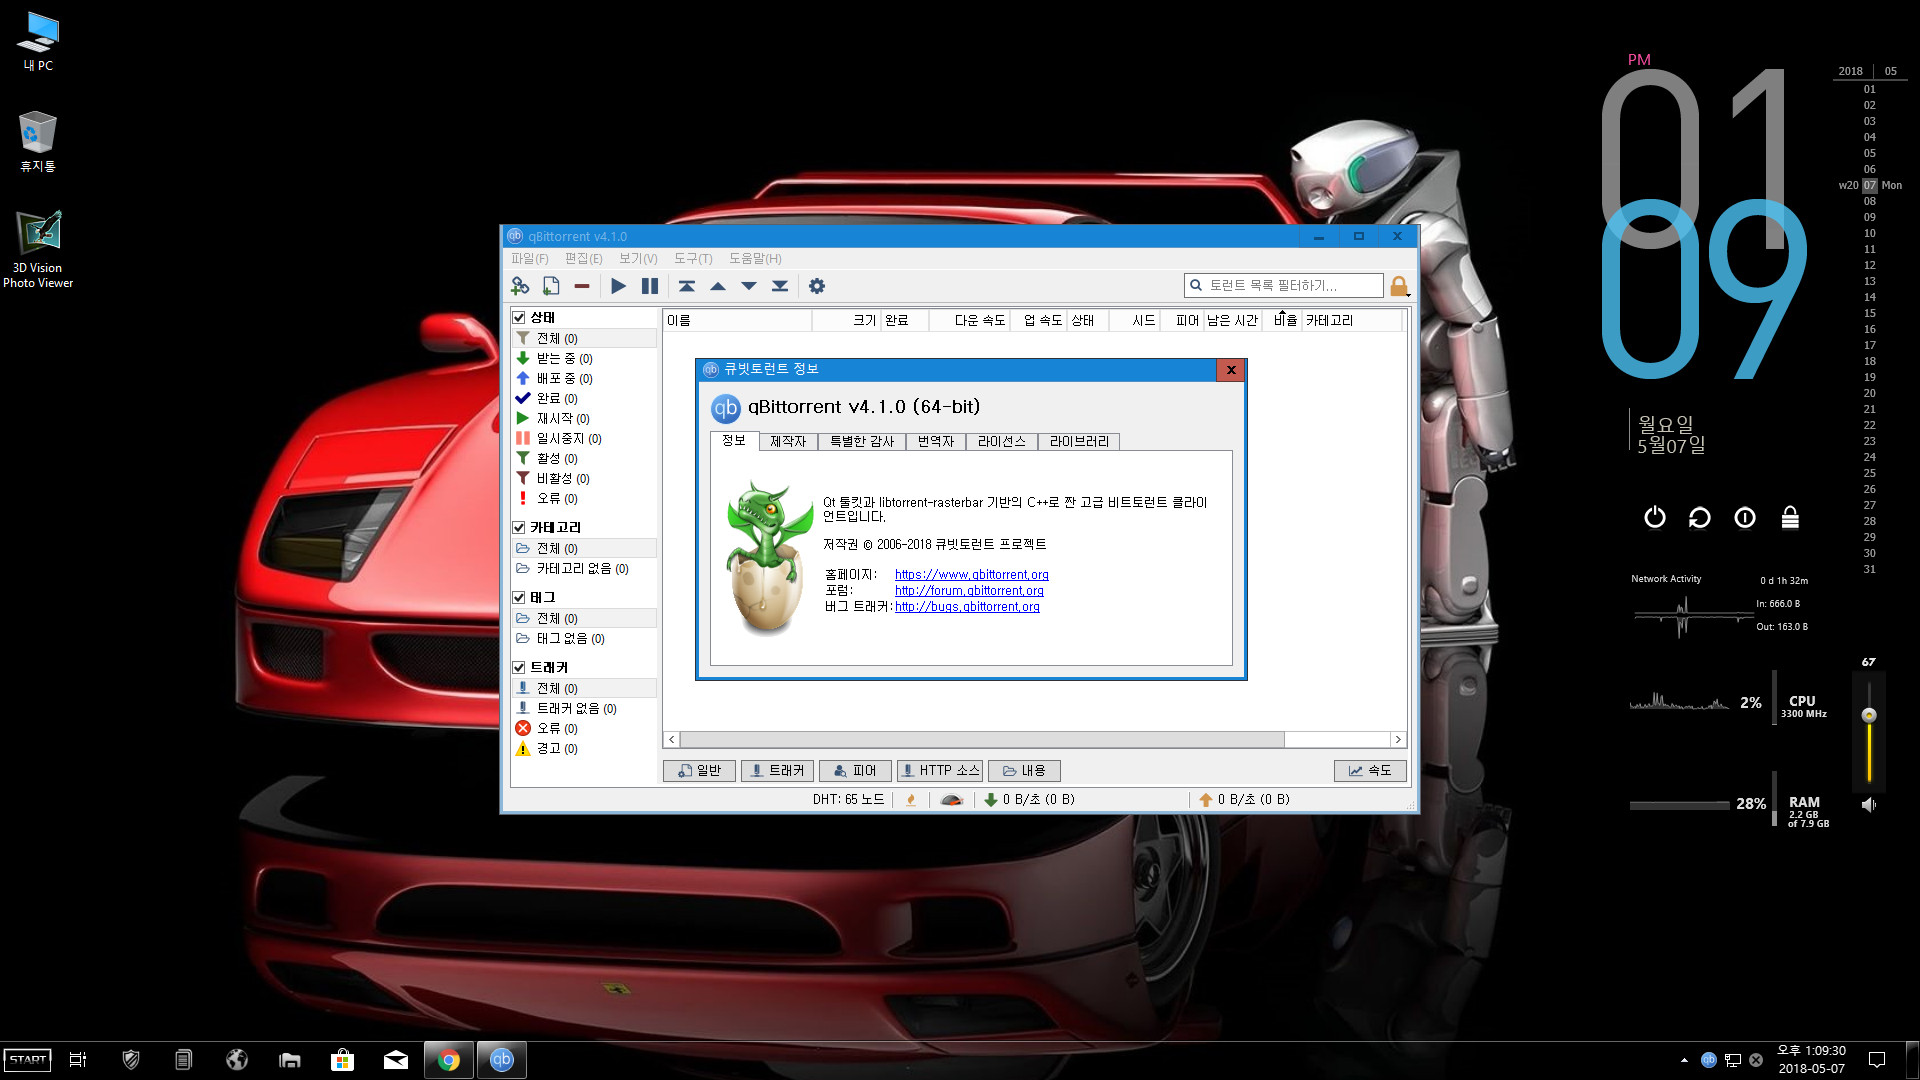Click horizontal scrollbar right arrow
The image size is (1920, 1080).
click(1398, 740)
